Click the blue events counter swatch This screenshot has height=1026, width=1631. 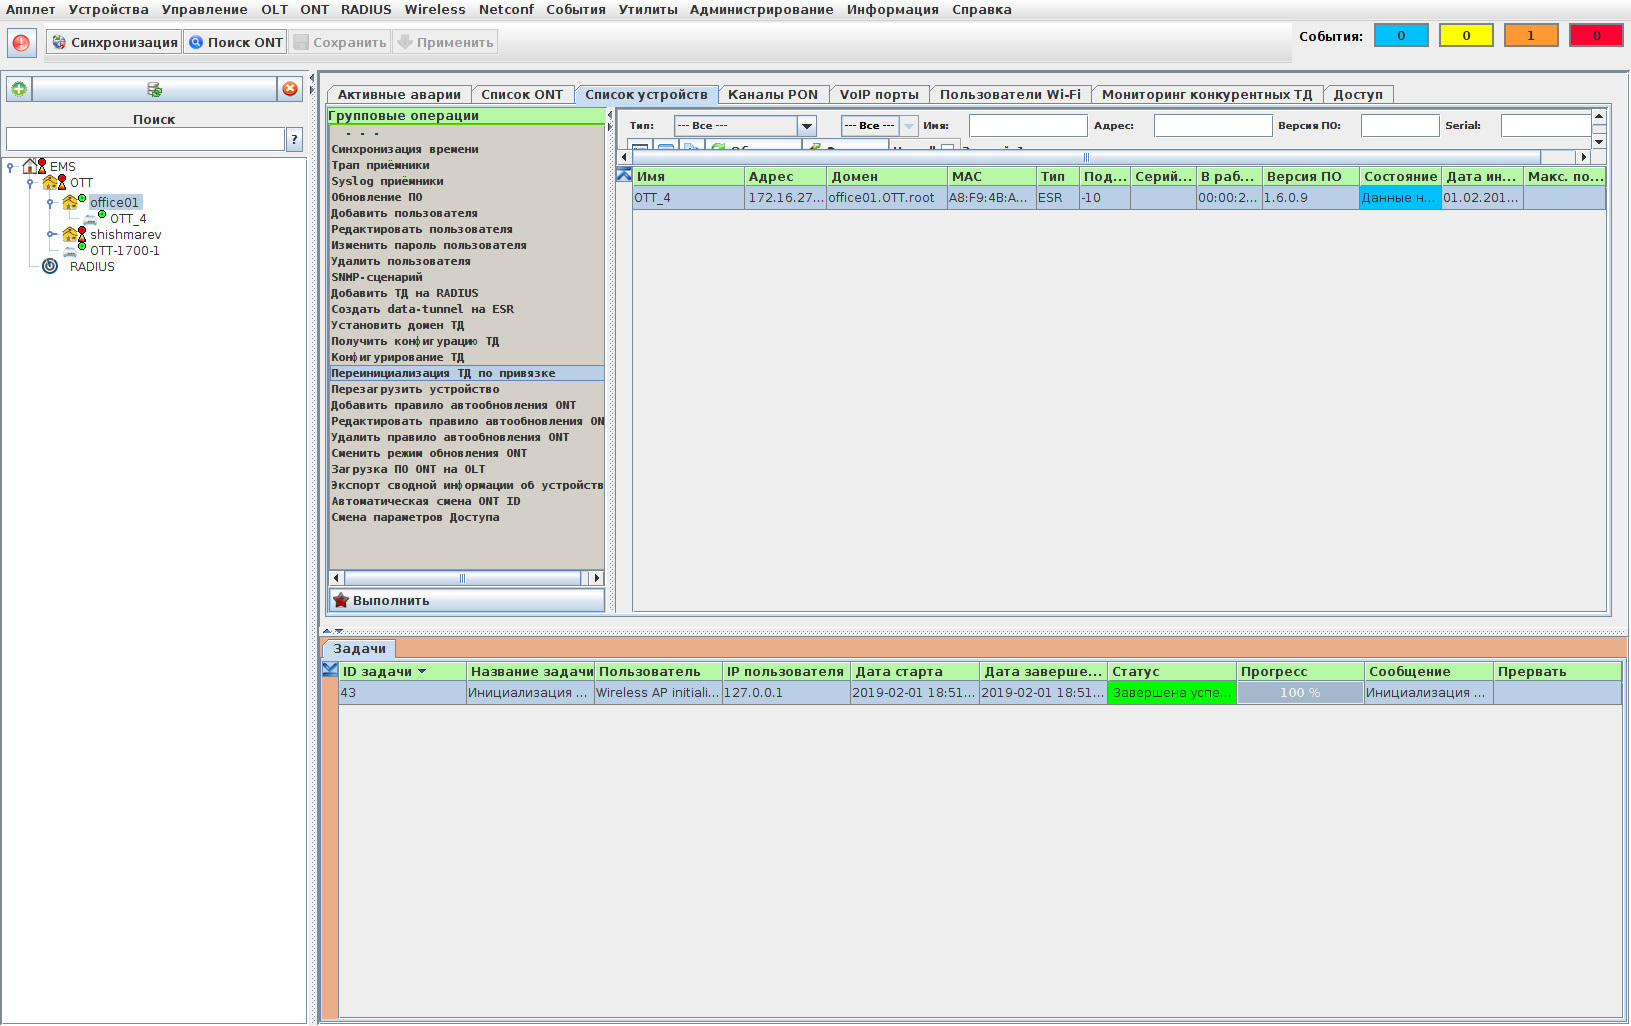(1401, 35)
